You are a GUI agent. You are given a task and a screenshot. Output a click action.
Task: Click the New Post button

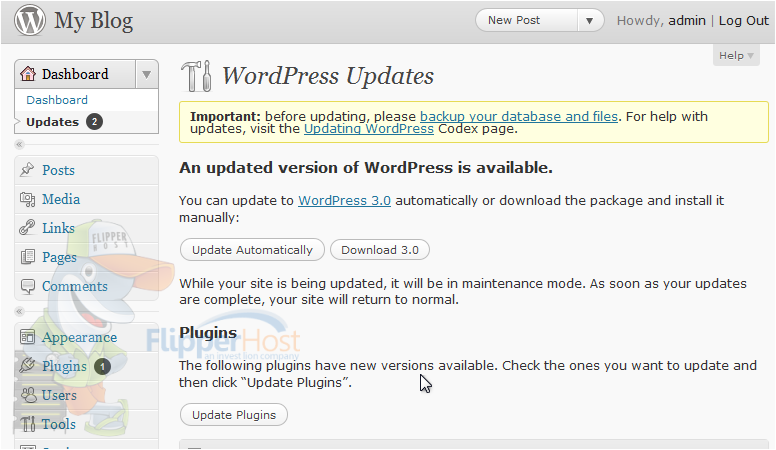527,21
